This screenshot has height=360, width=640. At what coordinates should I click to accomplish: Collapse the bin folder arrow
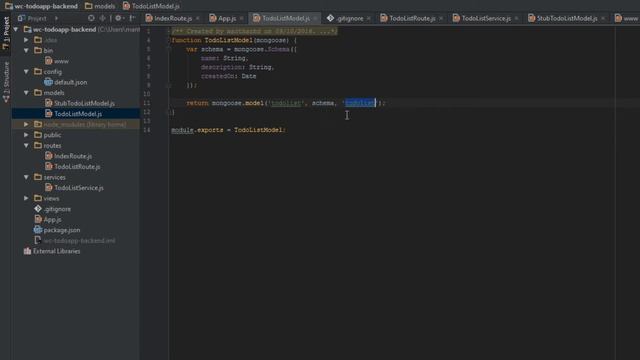[26, 51]
